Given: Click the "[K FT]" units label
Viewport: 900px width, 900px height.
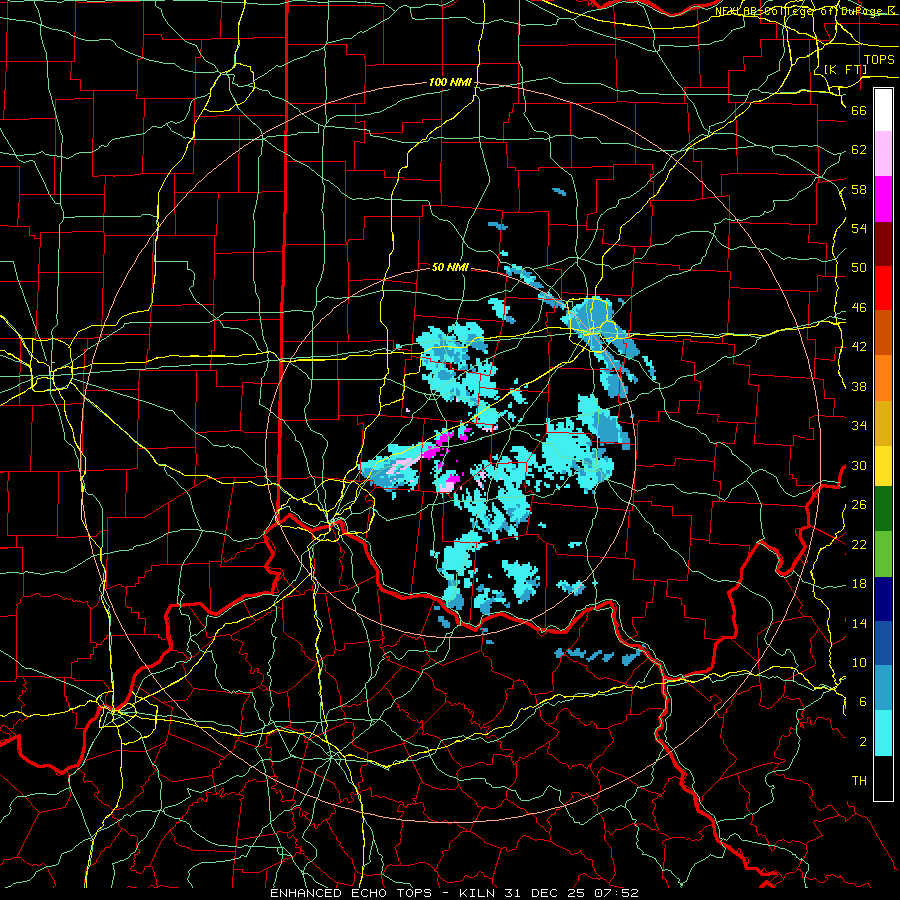Looking at the screenshot, I should (x=845, y=69).
